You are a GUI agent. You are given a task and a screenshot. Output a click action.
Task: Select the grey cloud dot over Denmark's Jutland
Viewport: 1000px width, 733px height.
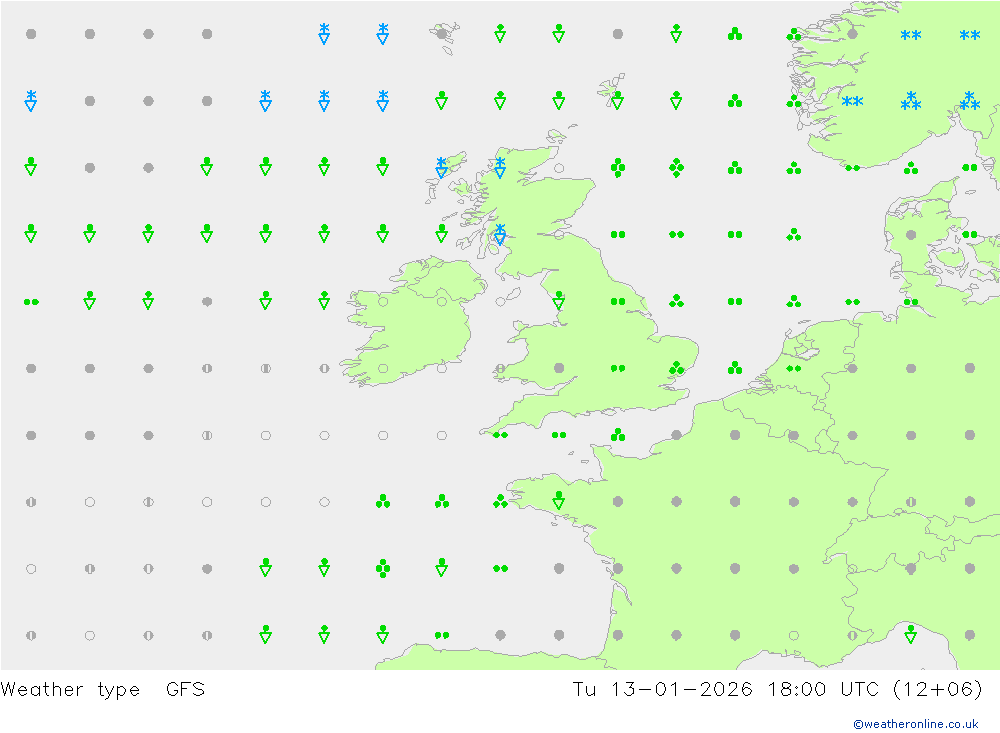[x=910, y=235]
